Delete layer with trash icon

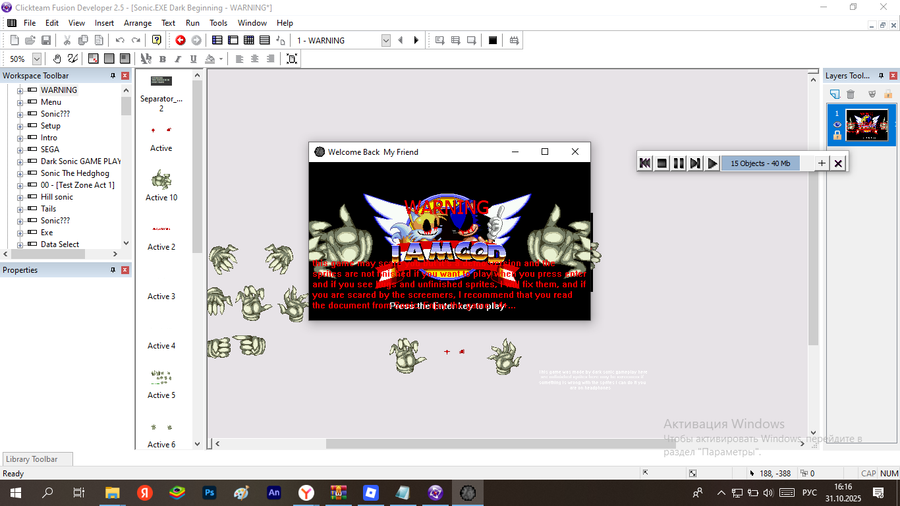[x=851, y=94]
